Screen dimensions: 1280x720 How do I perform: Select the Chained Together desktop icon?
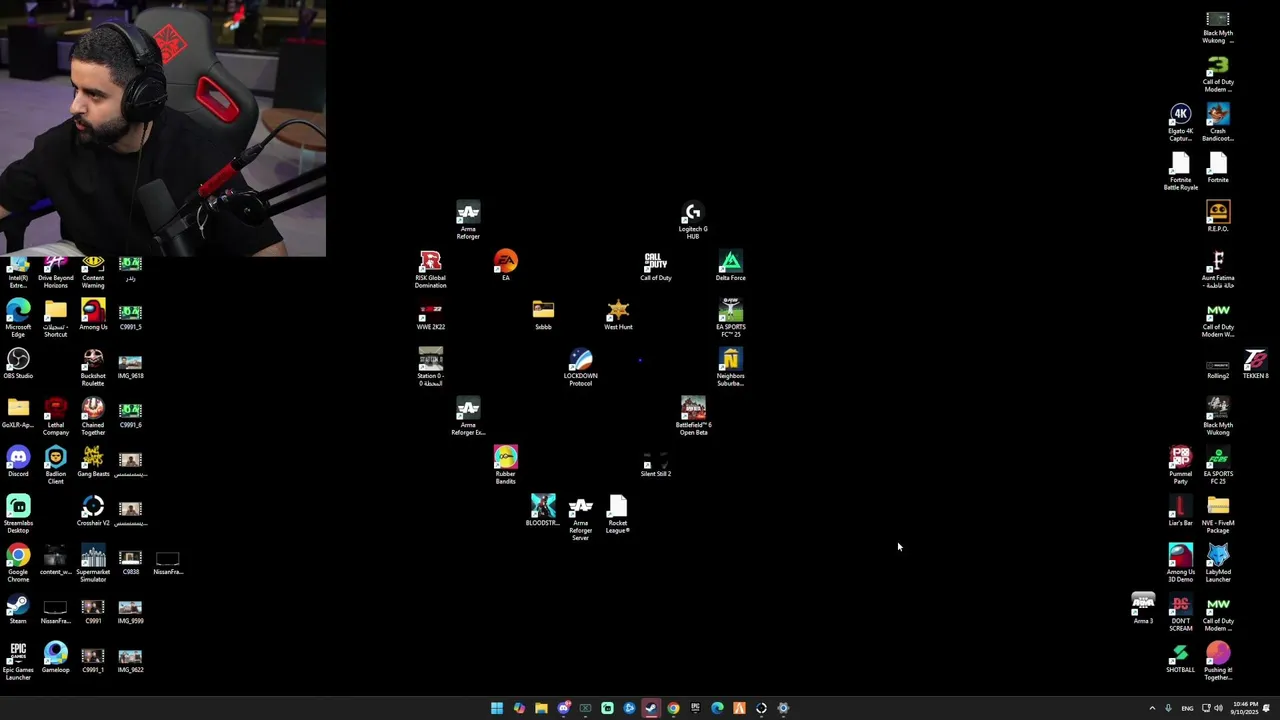click(93, 416)
